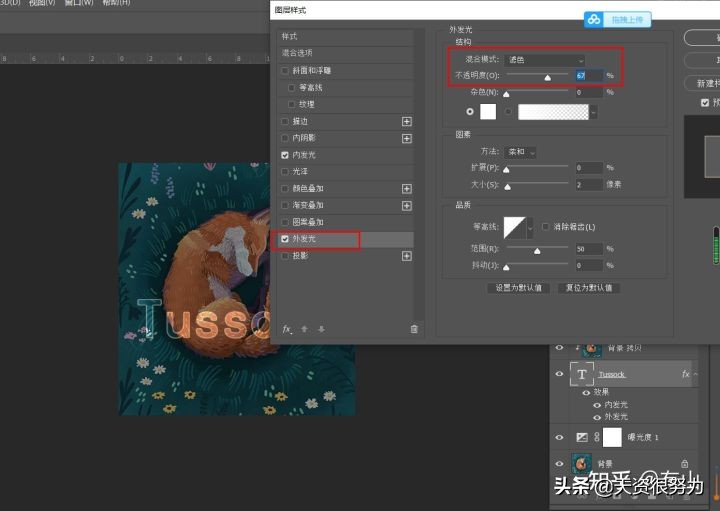The width and height of the screenshot is (720, 511).
Task: Hide the 外发光 effect in the layers panel
Action: 596,417
